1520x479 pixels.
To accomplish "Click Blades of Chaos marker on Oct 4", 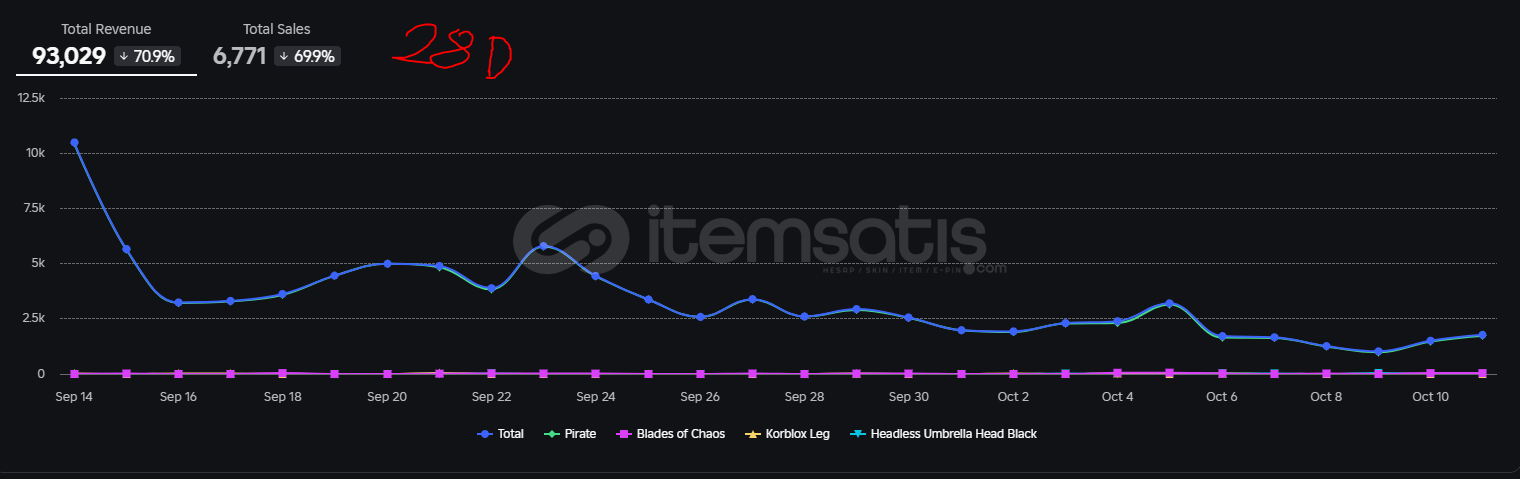I will [x=1117, y=373].
